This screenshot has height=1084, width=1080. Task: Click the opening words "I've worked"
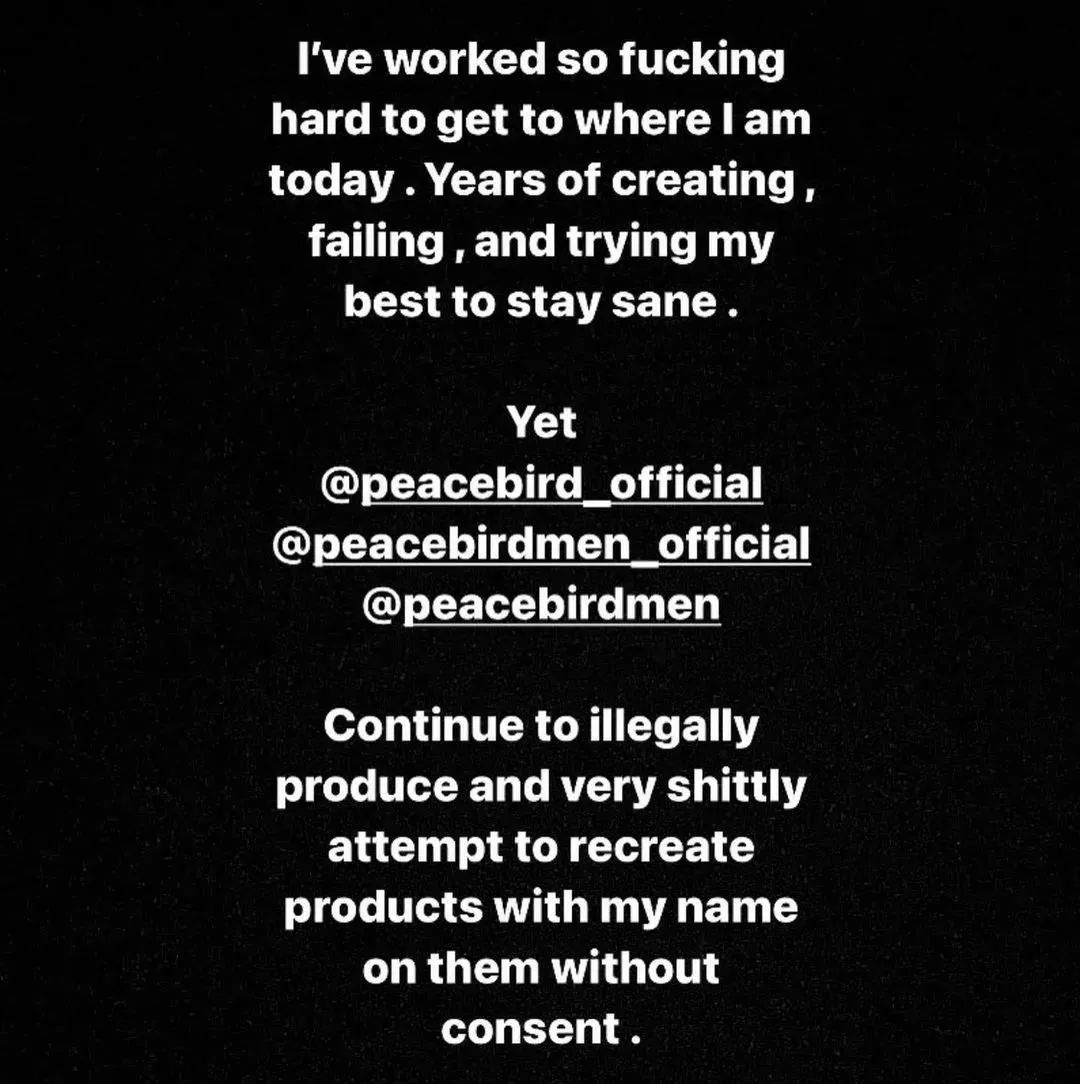(422, 59)
